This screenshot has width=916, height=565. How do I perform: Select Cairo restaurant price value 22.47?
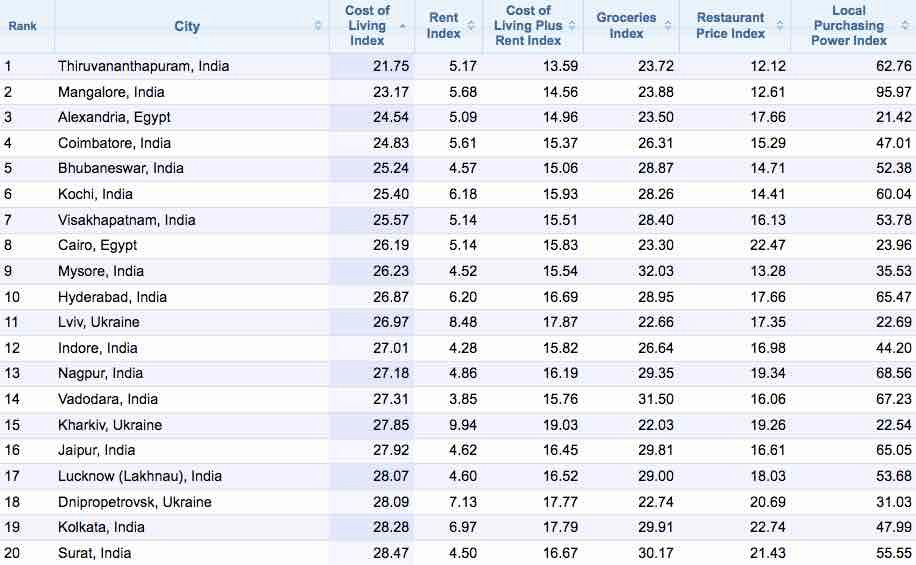[x=768, y=245]
